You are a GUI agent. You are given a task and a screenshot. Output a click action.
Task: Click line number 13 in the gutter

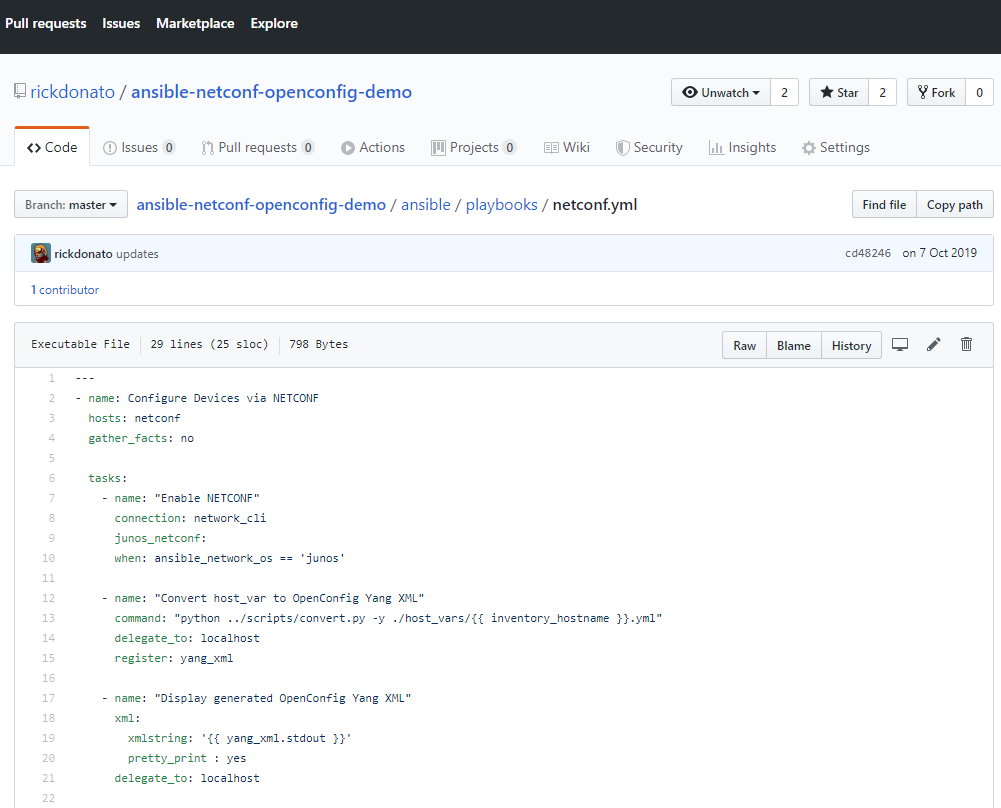[x=49, y=618]
